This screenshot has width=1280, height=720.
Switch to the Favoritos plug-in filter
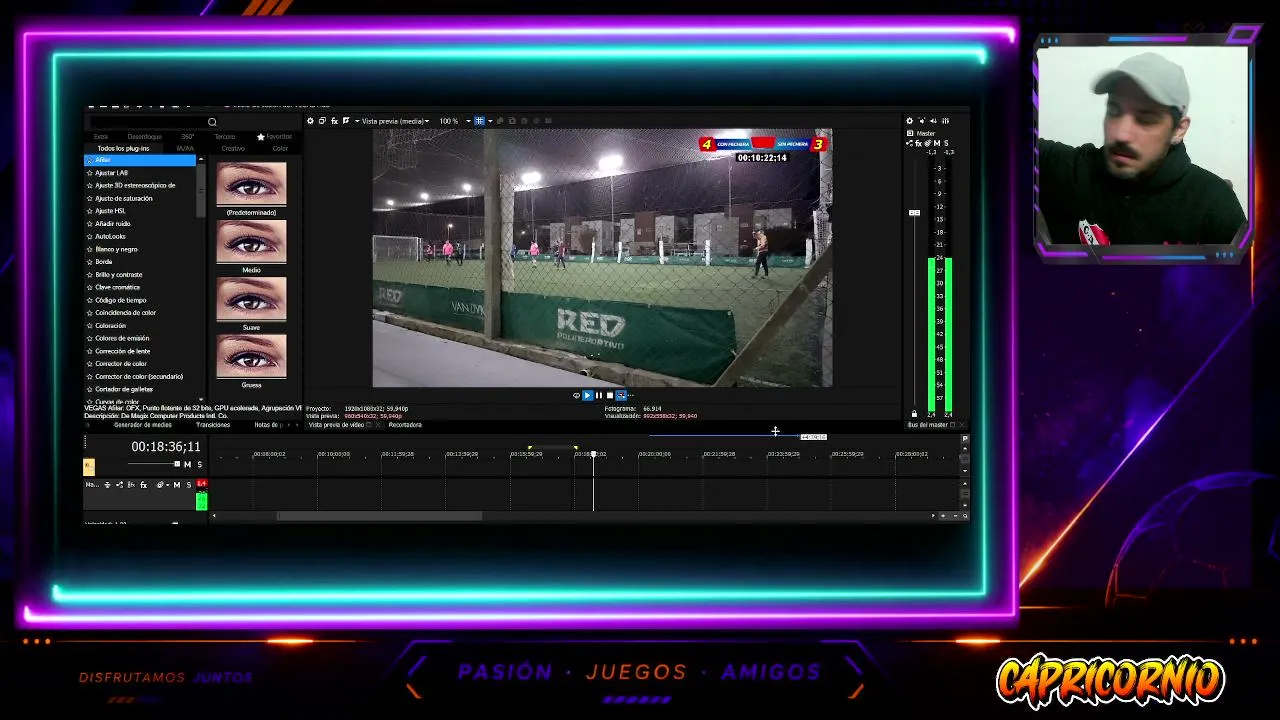point(275,136)
